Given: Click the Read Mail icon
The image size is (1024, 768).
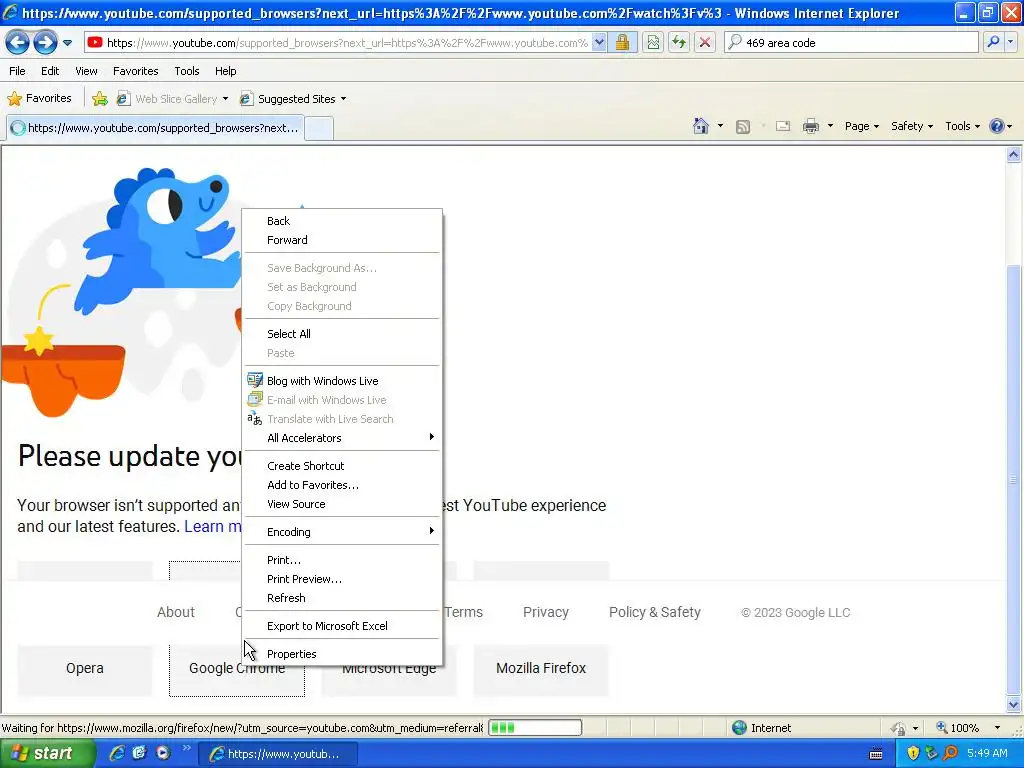Looking at the screenshot, I should [x=783, y=127].
